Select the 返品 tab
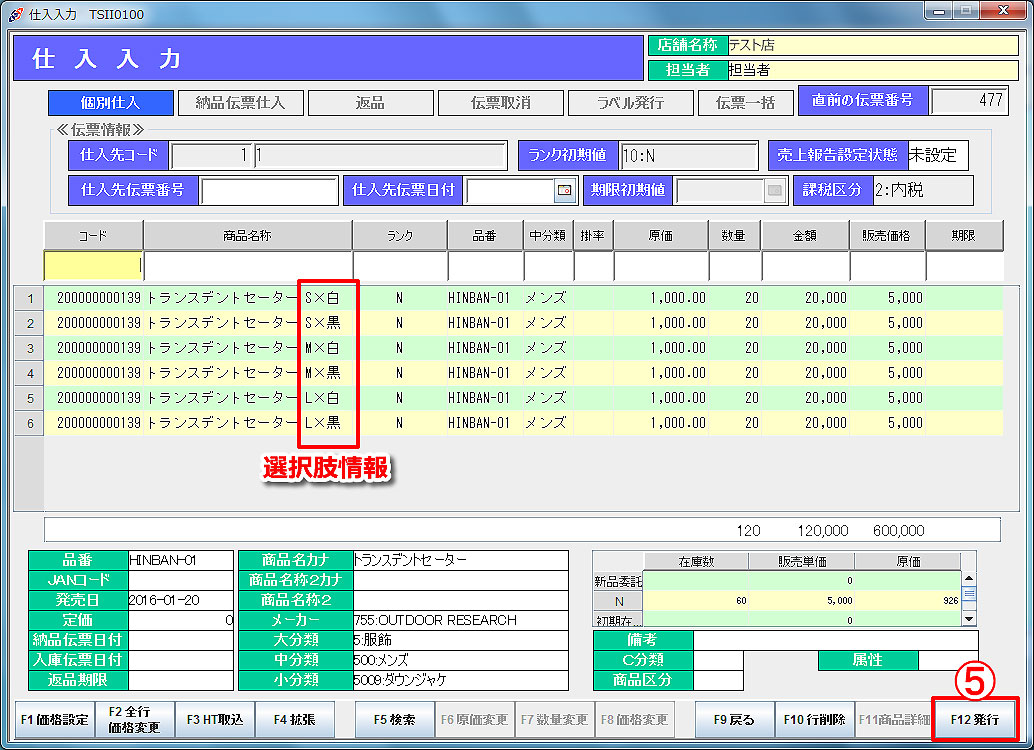1034x750 pixels. pyautogui.click(x=370, y=103)
